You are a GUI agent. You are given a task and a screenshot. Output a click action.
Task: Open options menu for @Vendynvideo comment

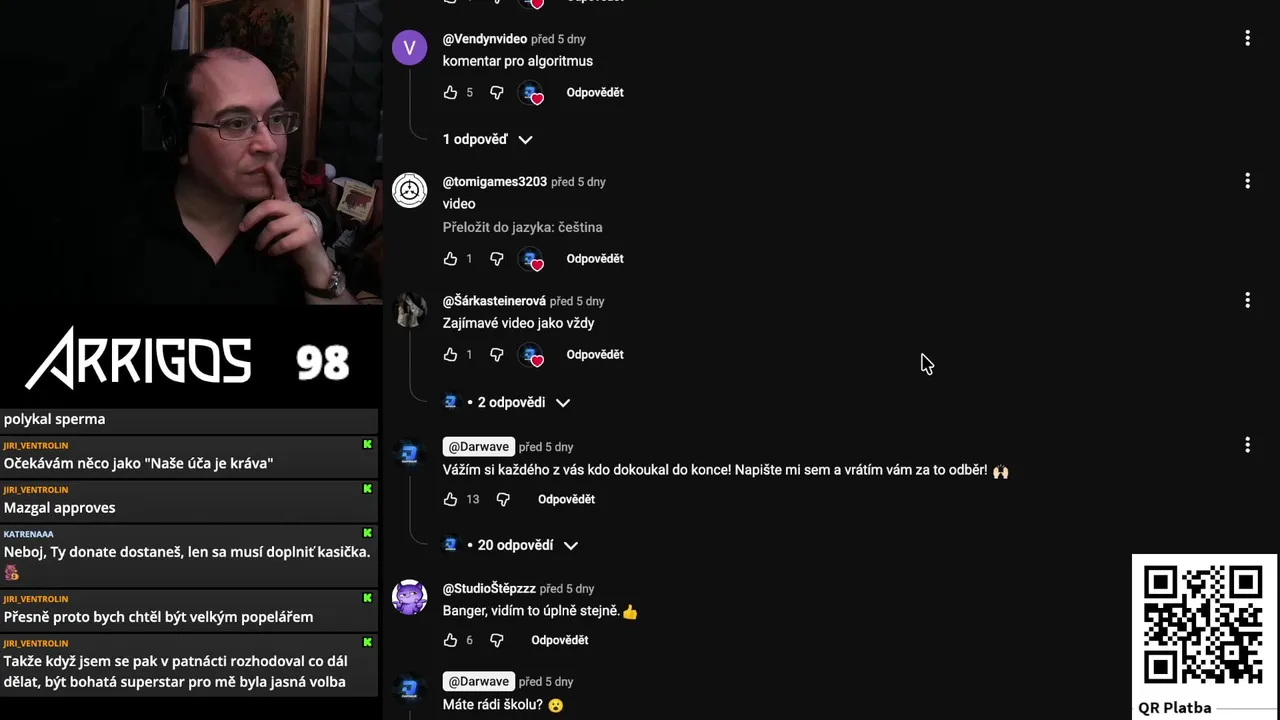tap(1247, 38)
